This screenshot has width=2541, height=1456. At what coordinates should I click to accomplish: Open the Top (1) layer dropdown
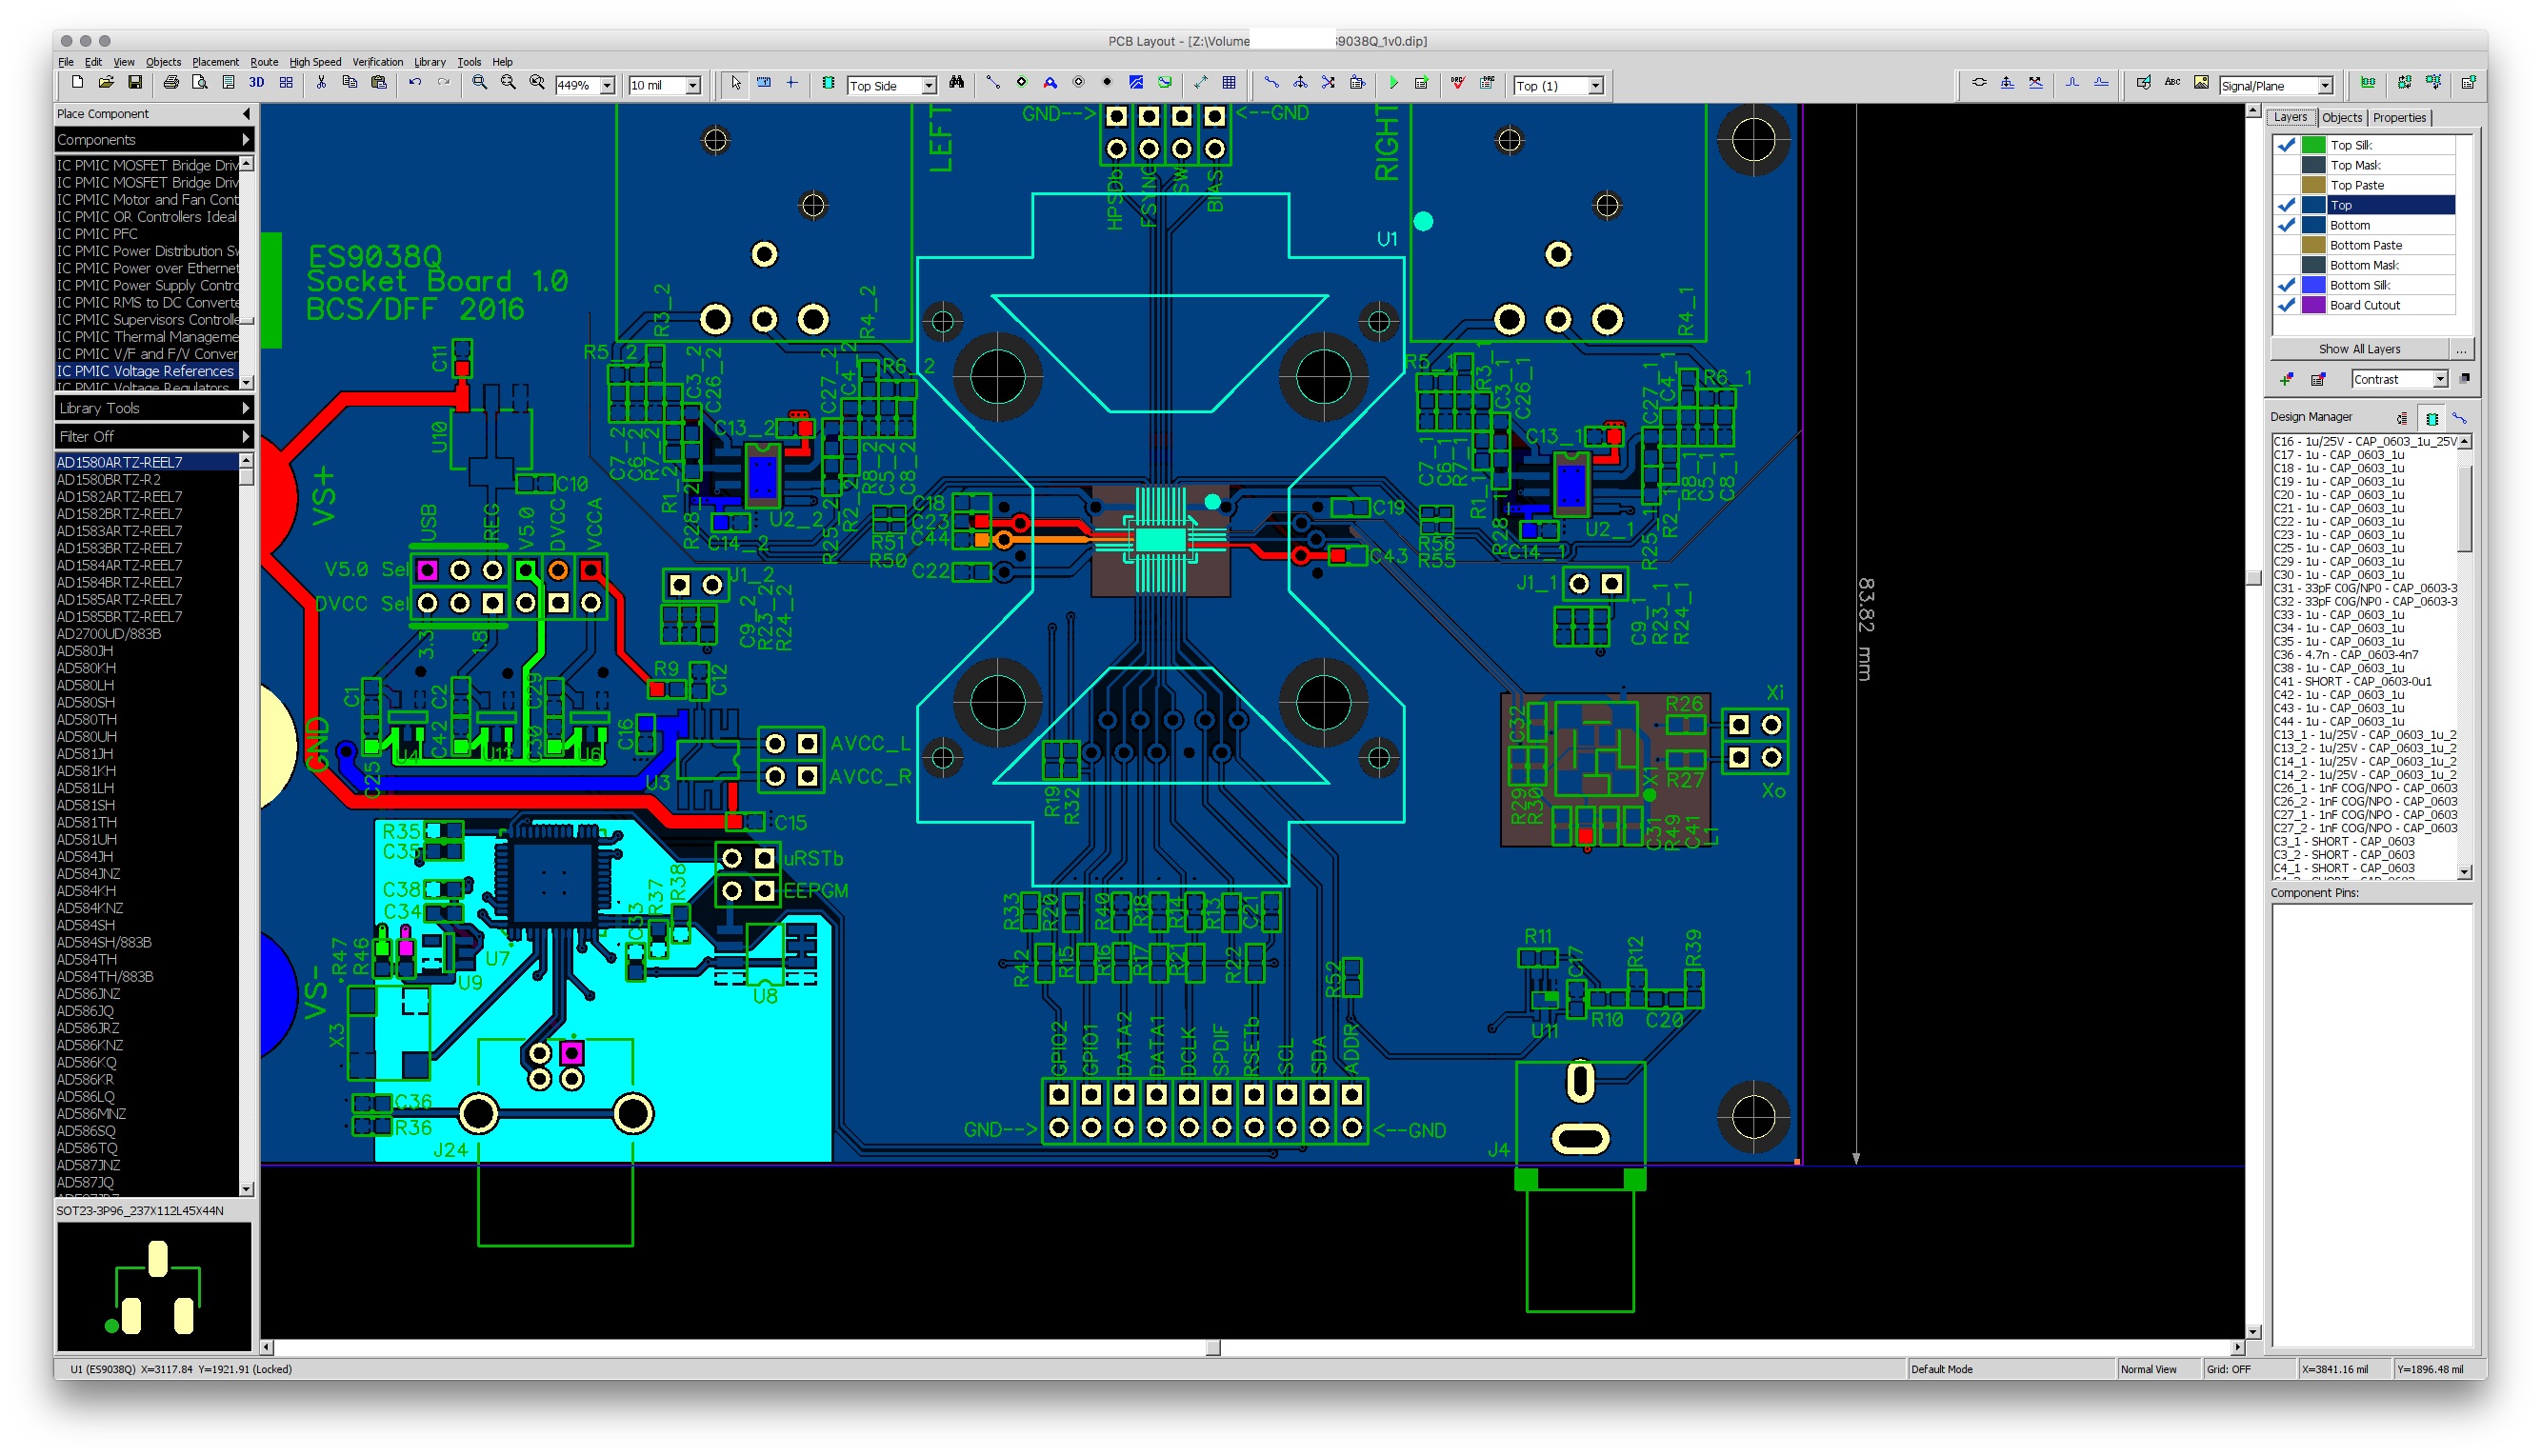[1596, 86]
